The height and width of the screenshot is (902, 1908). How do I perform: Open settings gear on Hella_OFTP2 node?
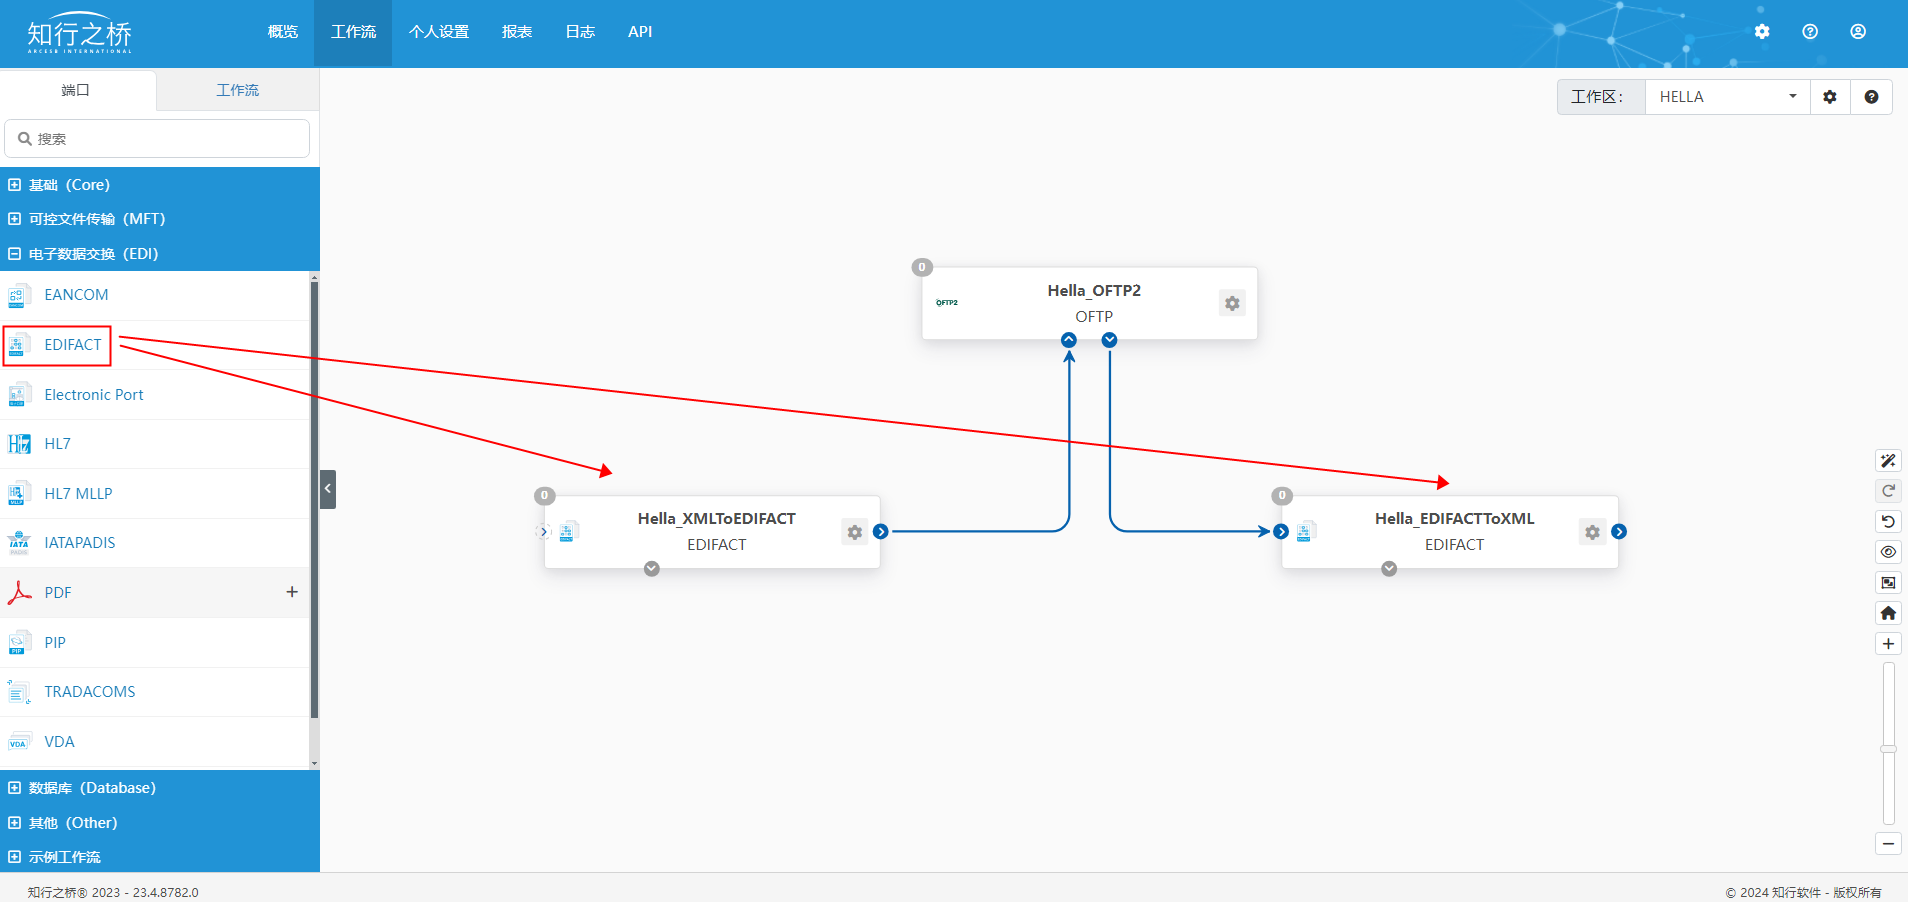tap(1232, 303)
